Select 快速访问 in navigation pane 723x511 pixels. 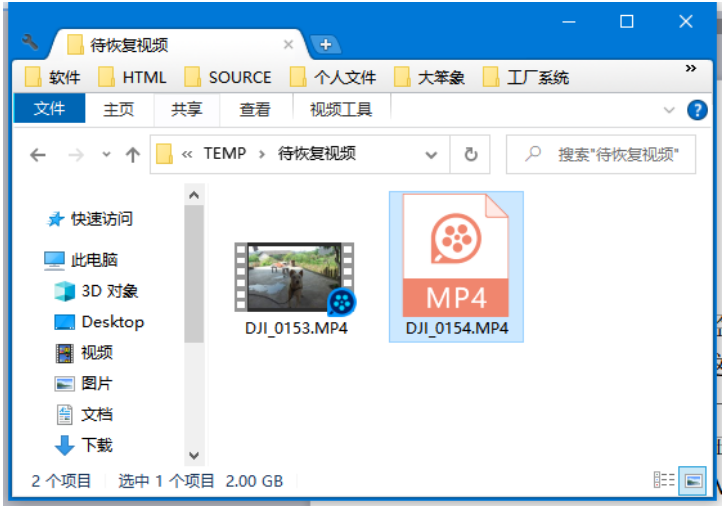click(x=90, y=219)
